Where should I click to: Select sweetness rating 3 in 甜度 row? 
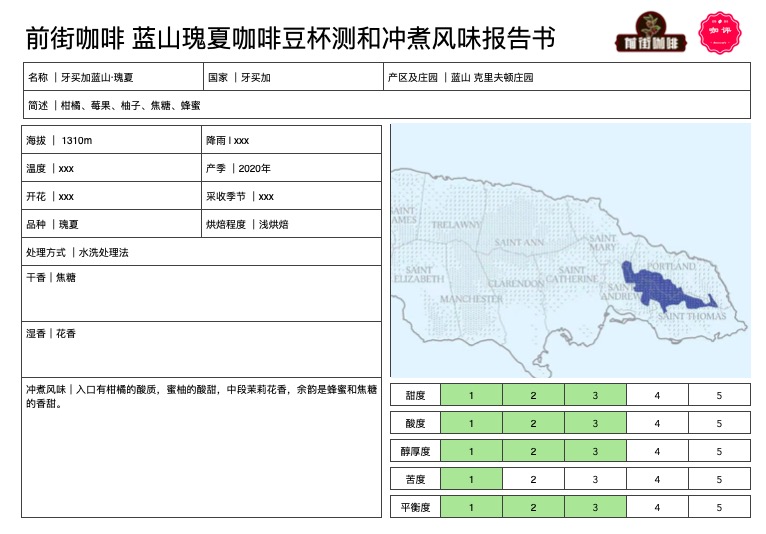595,395
